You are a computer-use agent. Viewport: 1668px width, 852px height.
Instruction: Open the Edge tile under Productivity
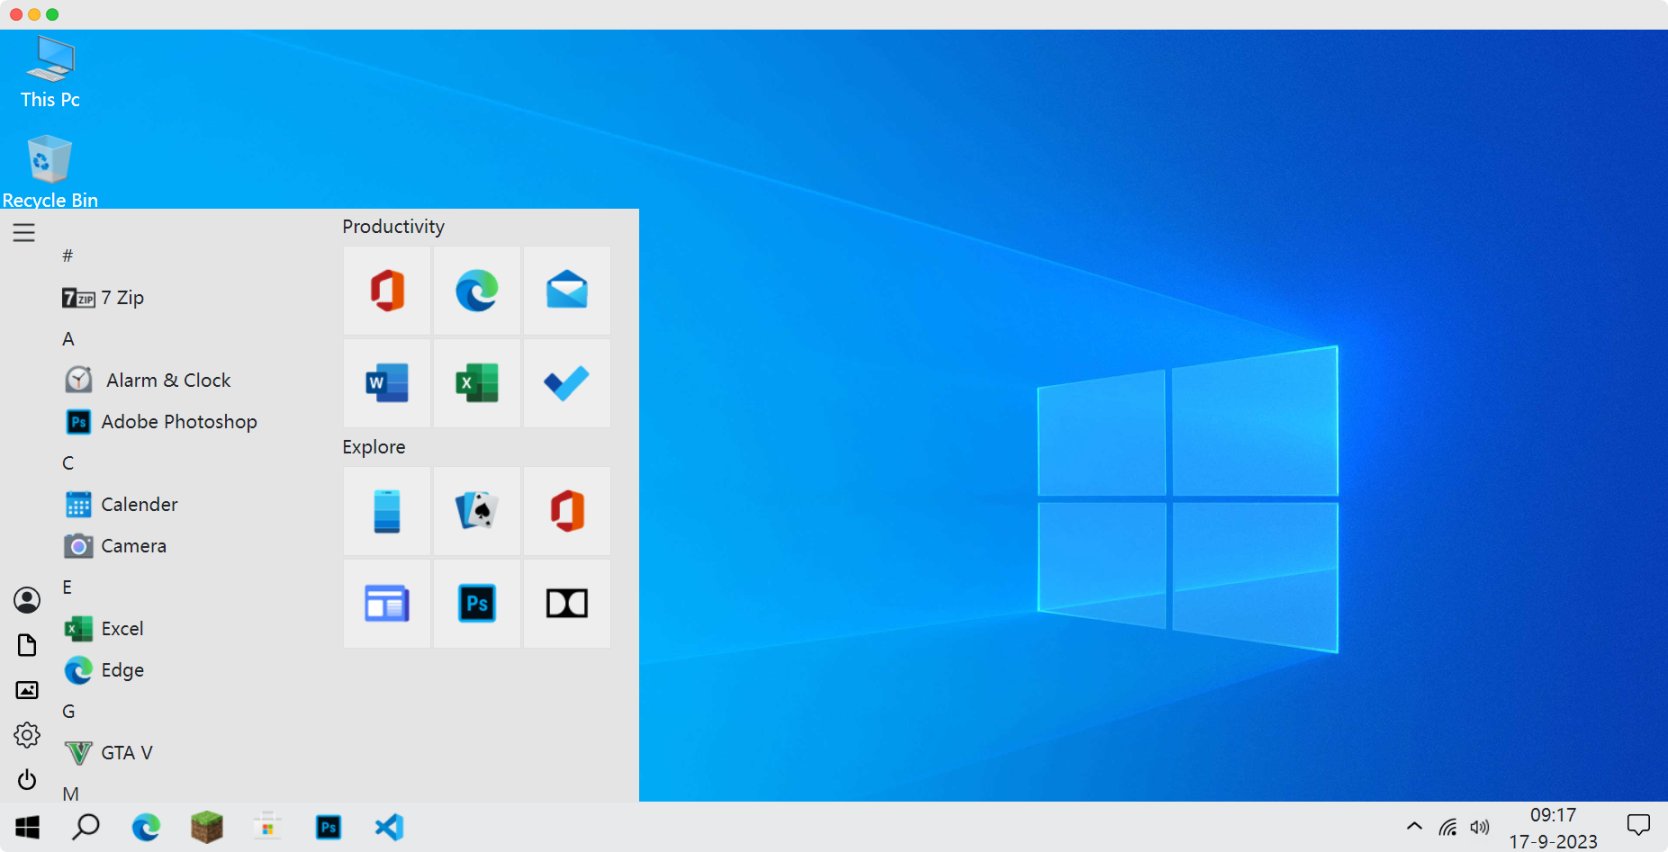pyautogui.click(x=477, y=291)
